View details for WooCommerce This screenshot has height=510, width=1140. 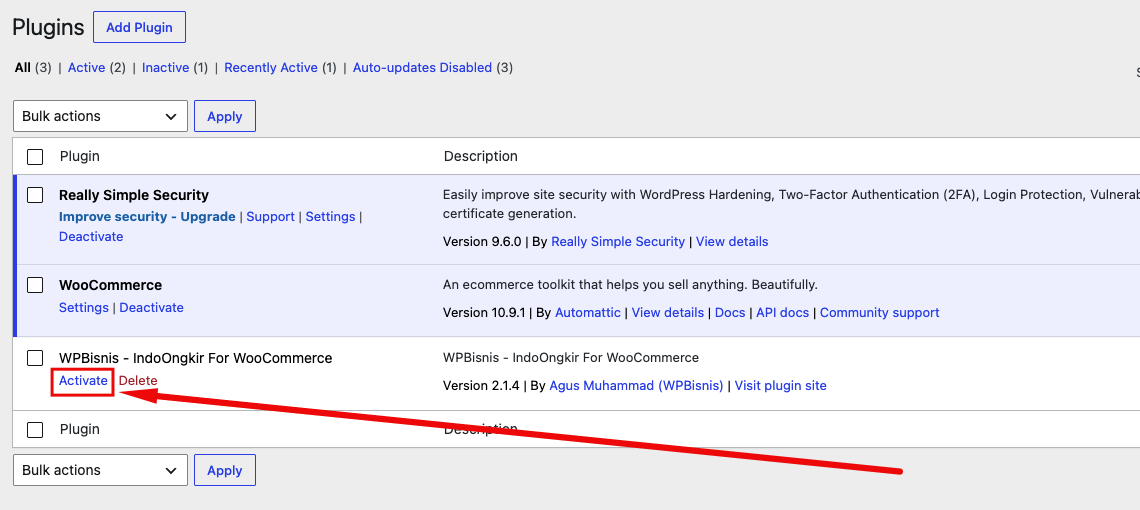pos(667,313)
